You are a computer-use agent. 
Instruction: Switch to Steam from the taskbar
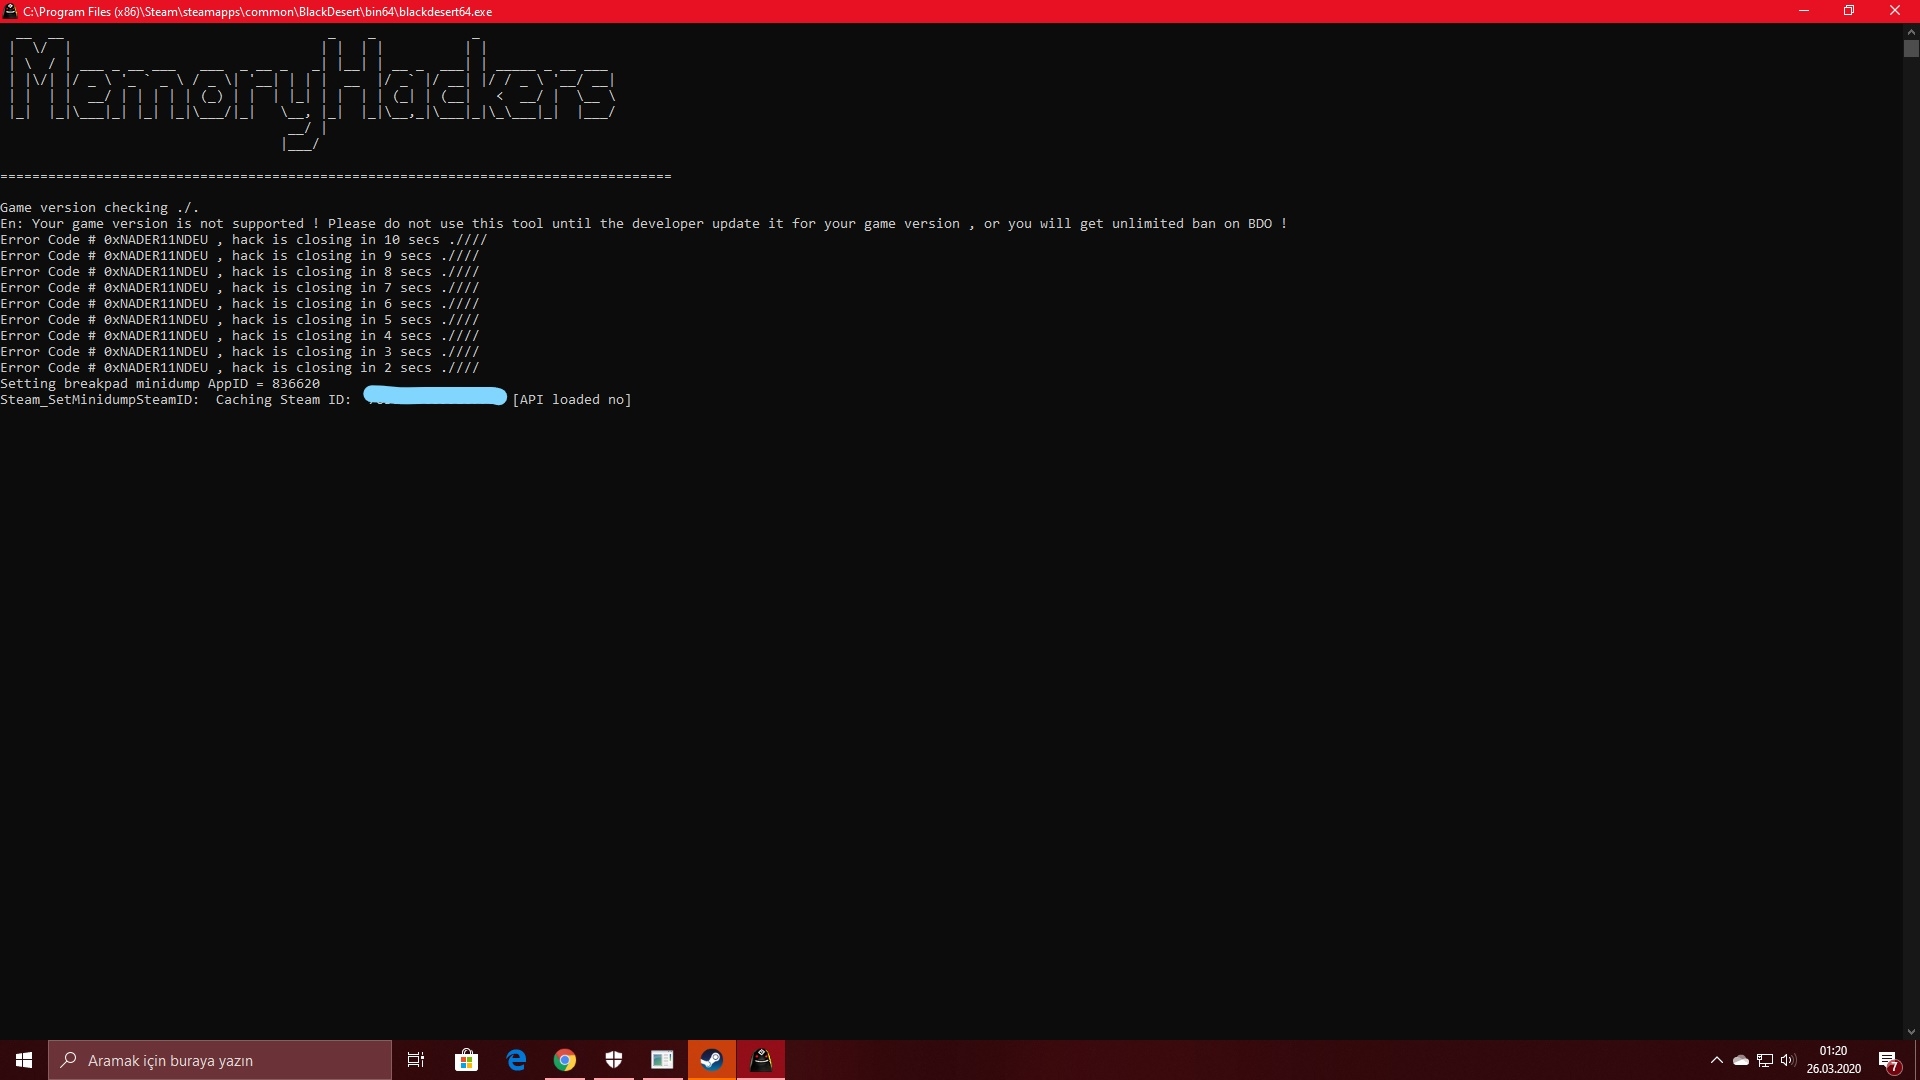[711, 1060]
